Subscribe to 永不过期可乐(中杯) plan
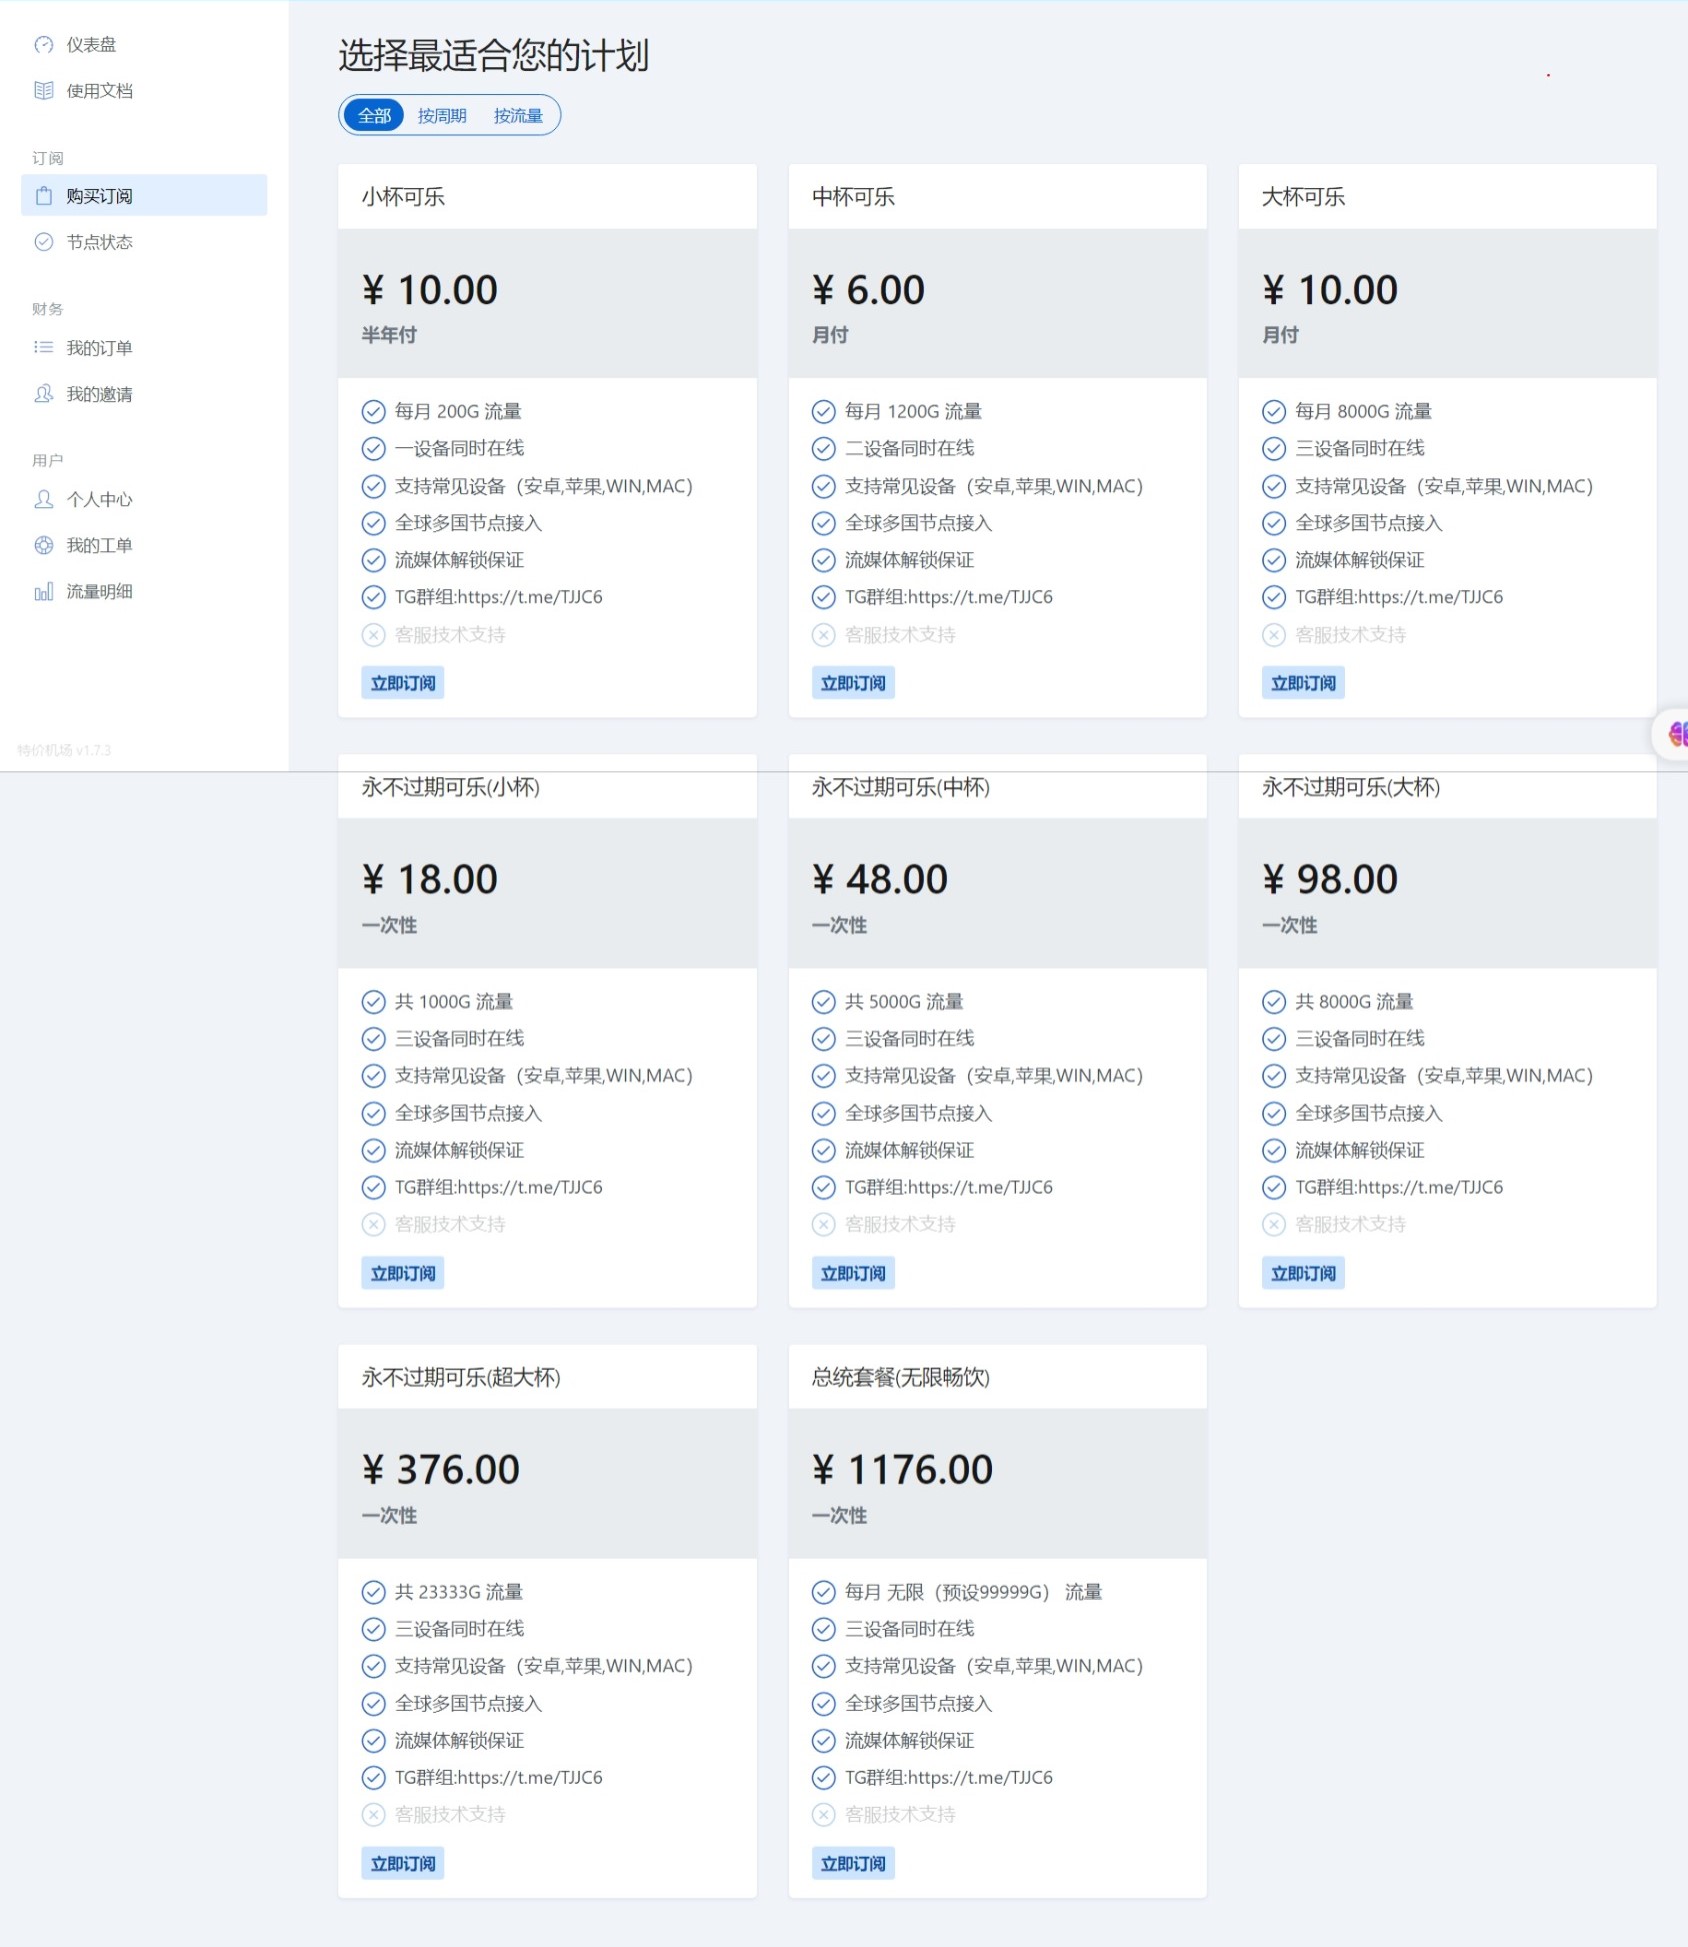1688x1947 pixels. pyautogui.click(x=852, y=1273)
